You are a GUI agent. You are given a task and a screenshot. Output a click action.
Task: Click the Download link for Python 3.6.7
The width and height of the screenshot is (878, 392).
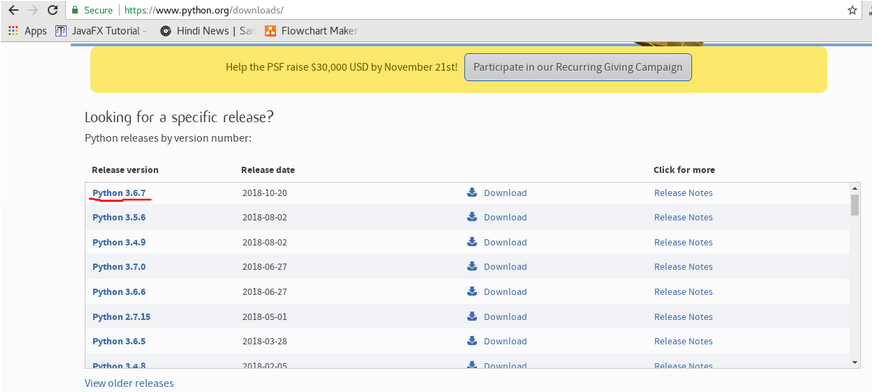(505, 193)
